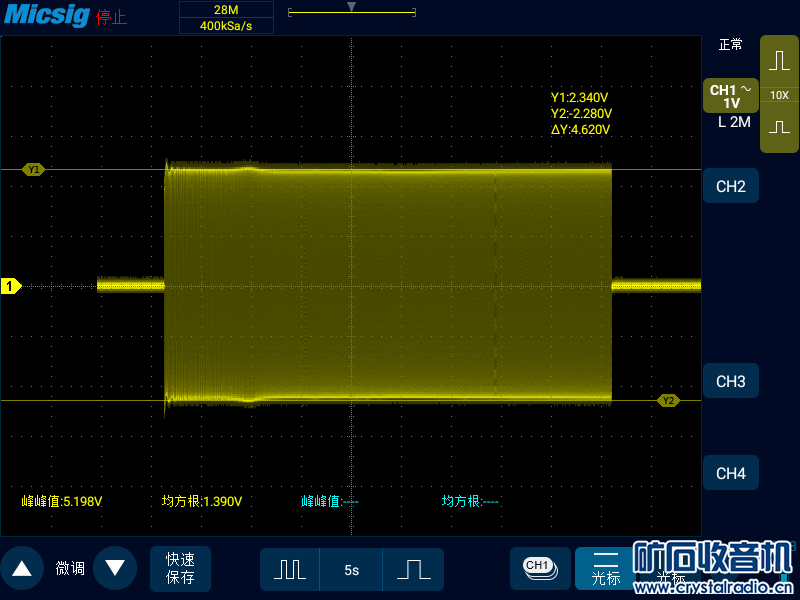The image size is (800, 600).
Task: Click the quick save button
Action: click(x=181, y=568)
